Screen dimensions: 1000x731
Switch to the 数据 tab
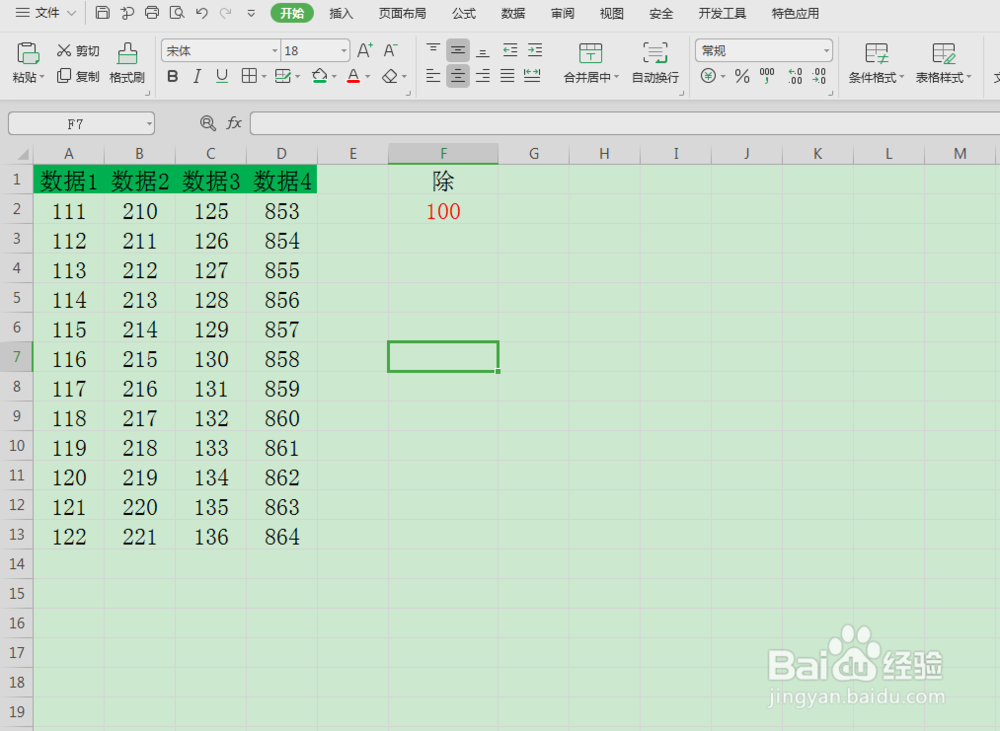tap(513, 13)
